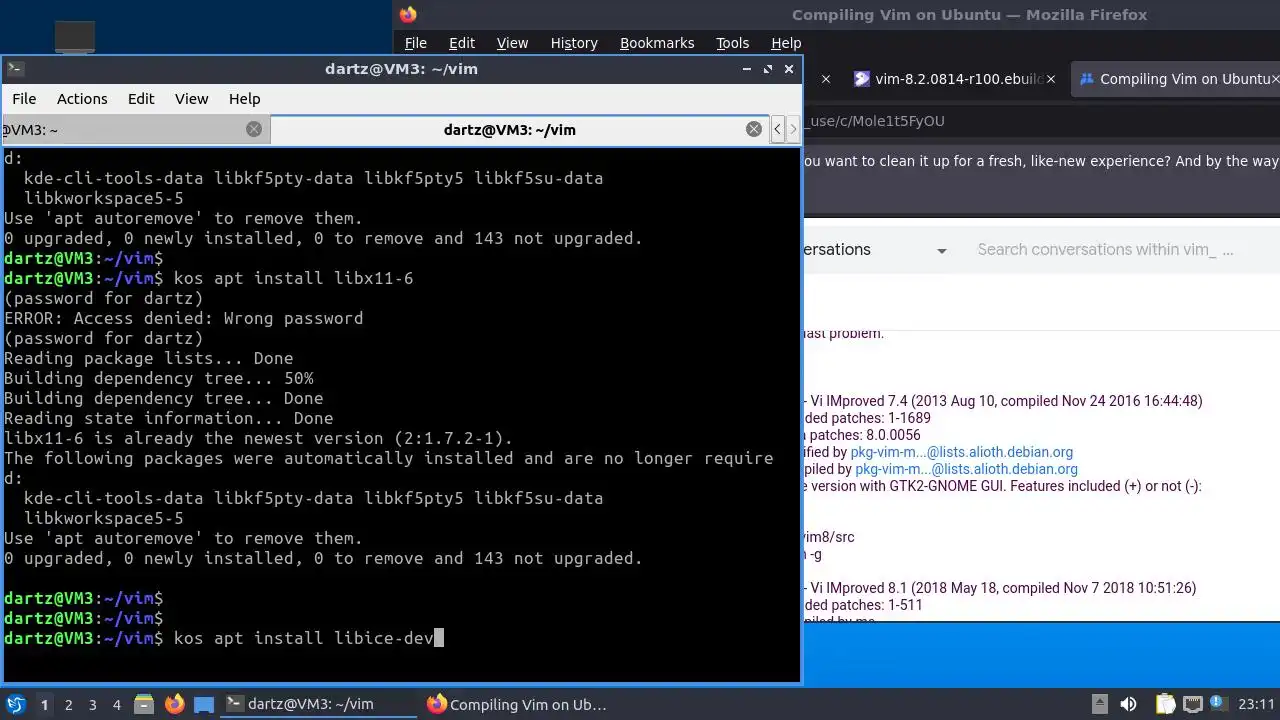Select the dartz@VM3: ~/vim terminal tab
This screenshot has width=1280, height=720.
point(509,129)
